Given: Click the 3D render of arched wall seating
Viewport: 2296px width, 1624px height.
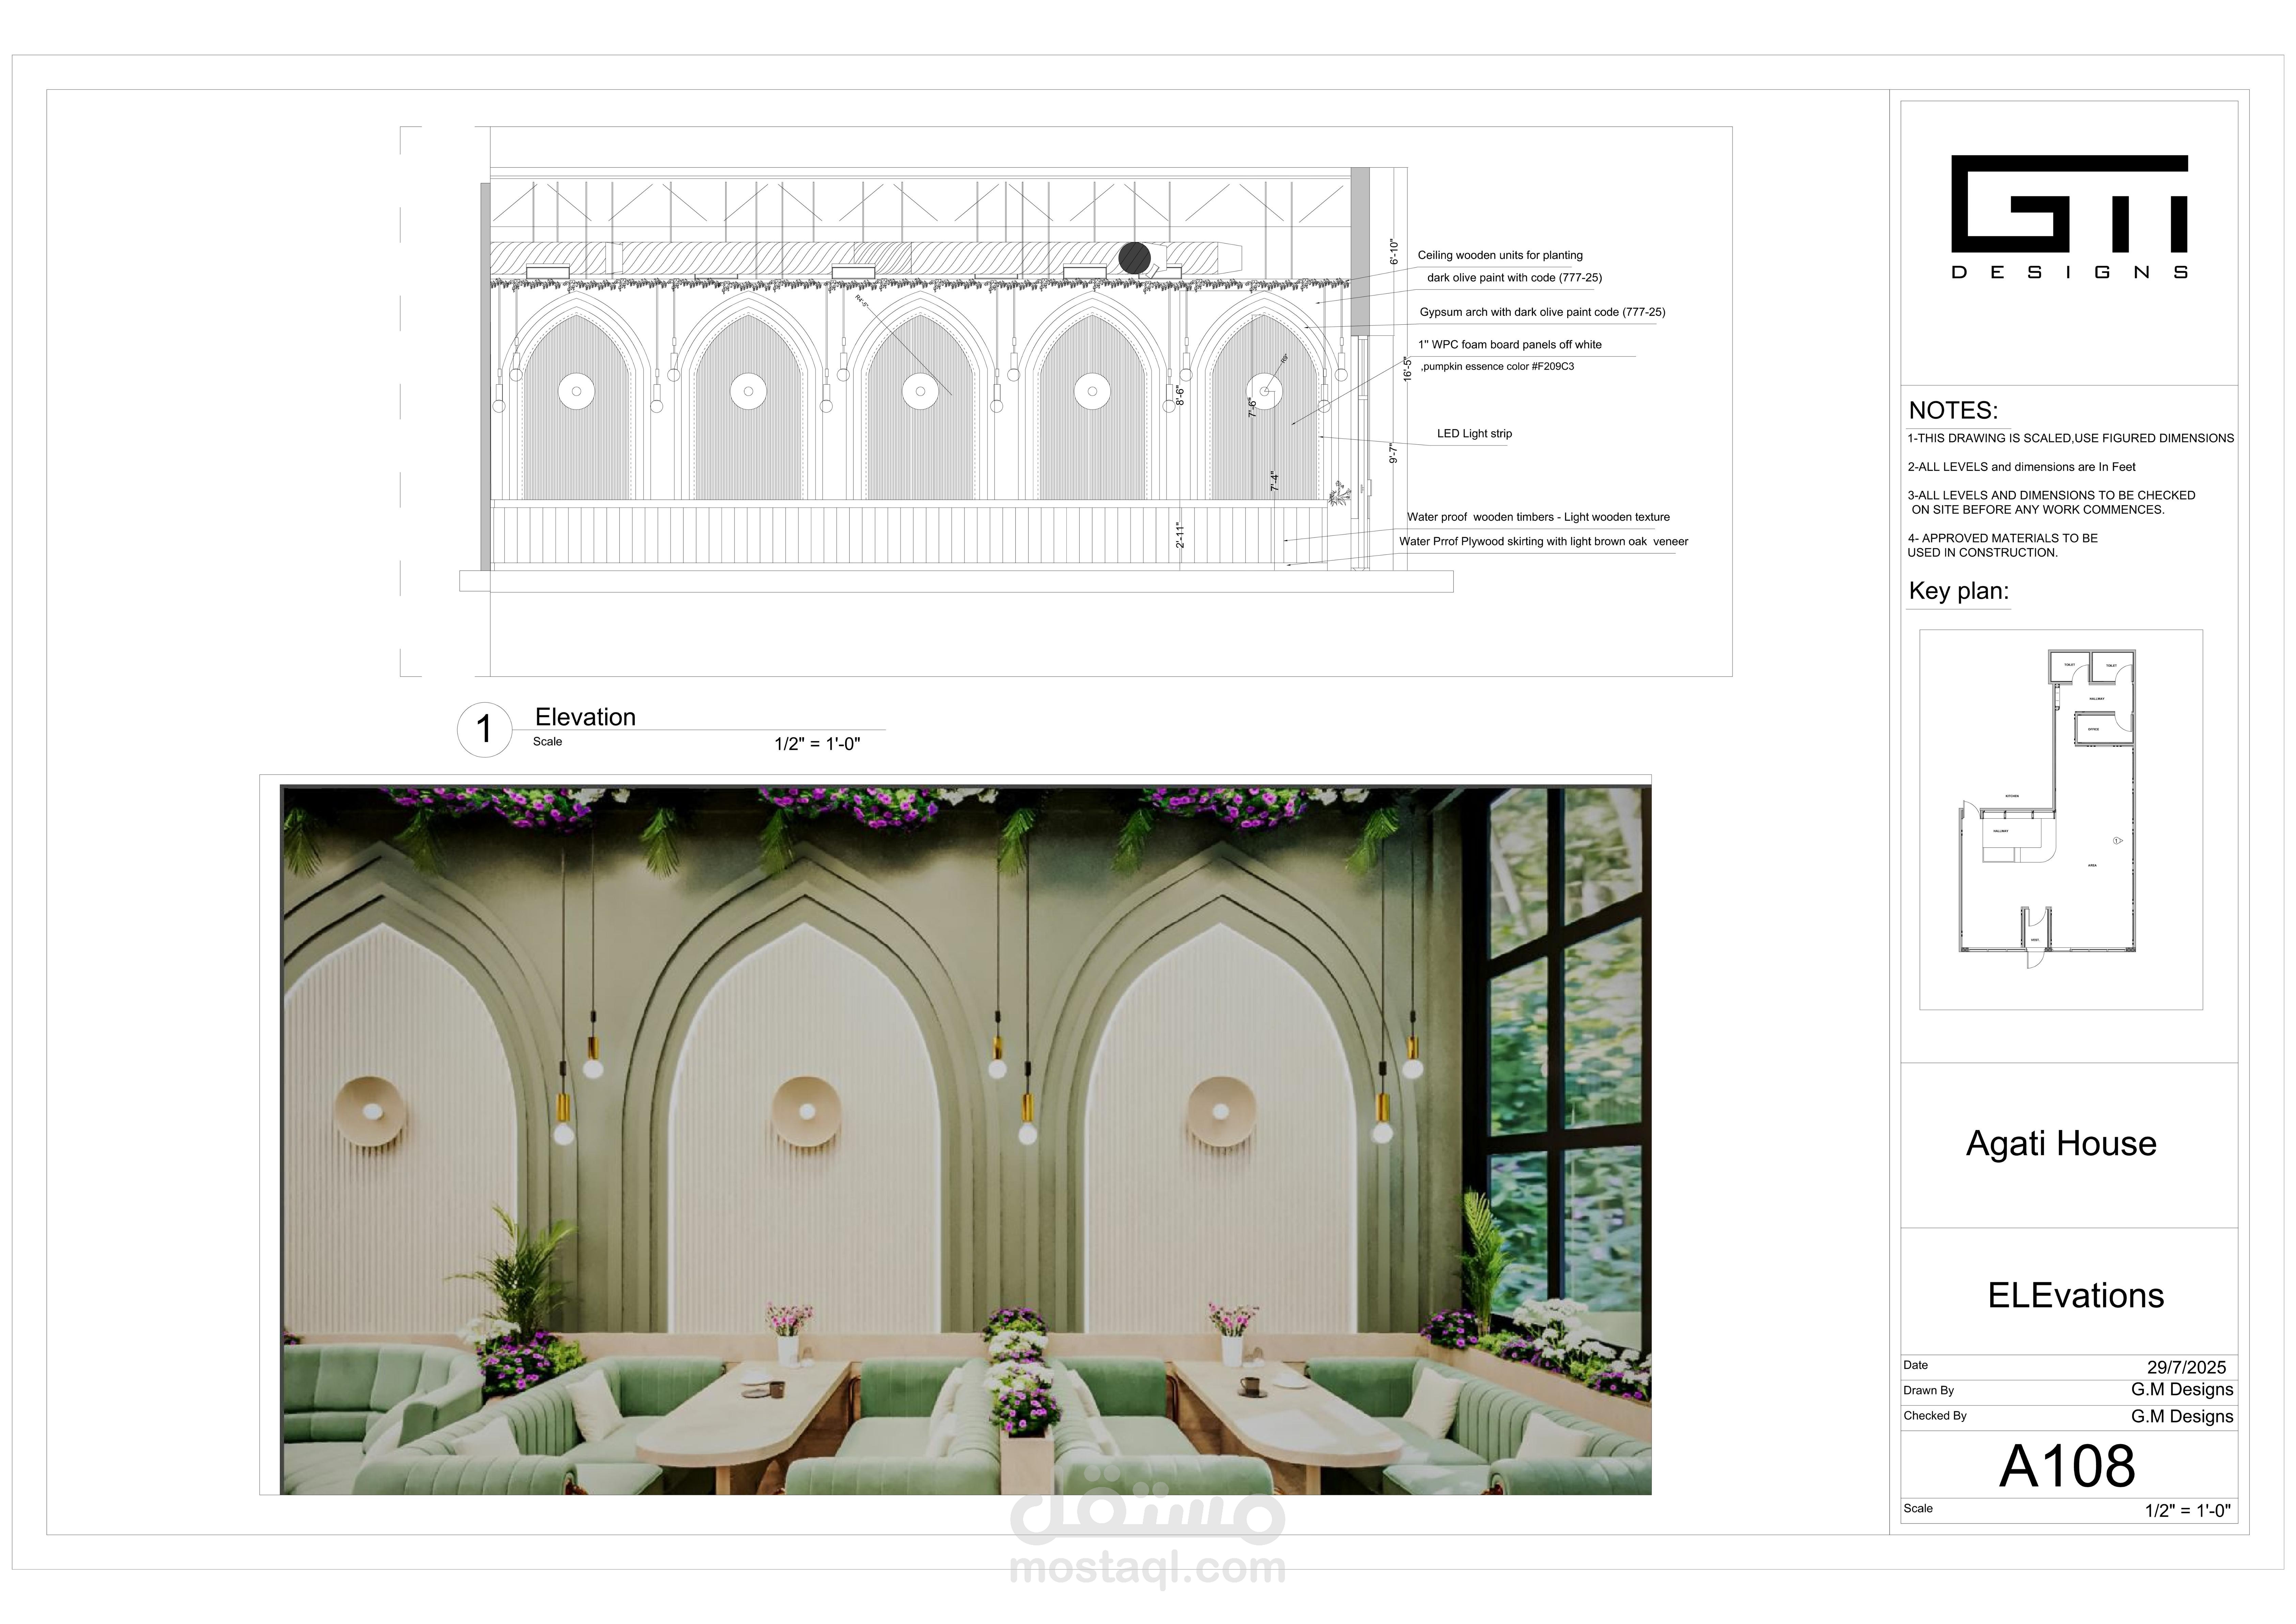Looking at the screenshot, I should click(x=965, y=1140).
